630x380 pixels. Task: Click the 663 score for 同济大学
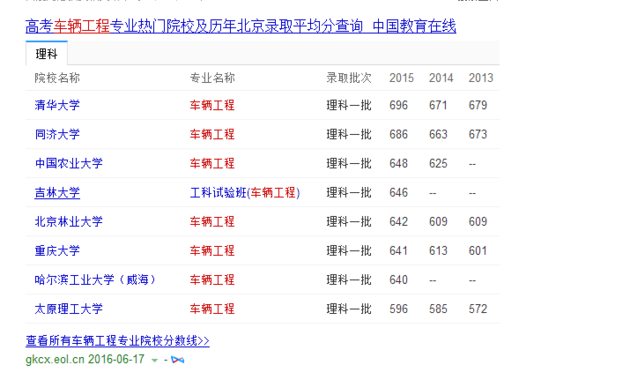[438, 134]
